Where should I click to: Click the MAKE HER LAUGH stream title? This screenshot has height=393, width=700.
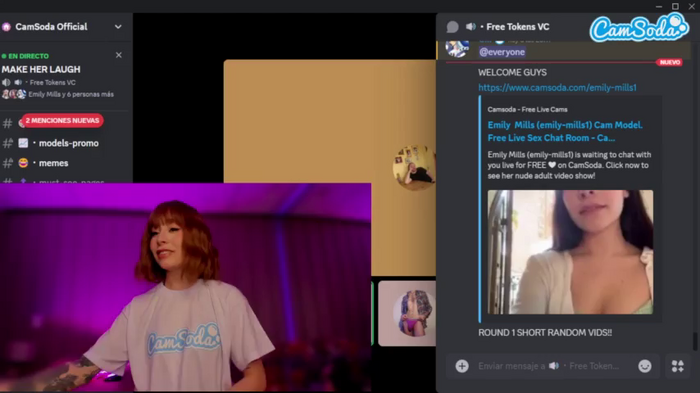[x=41, y=70]
